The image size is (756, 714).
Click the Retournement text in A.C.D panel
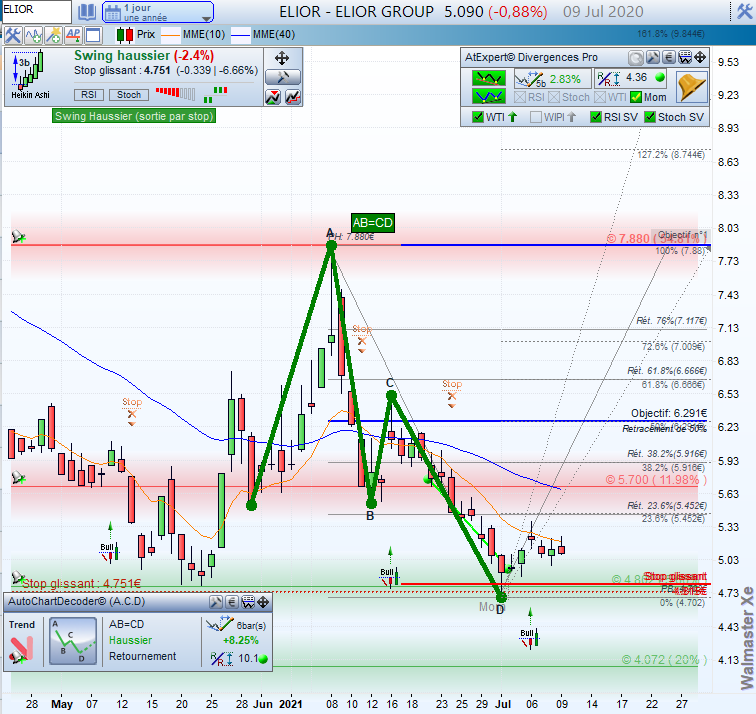click(x=142, y=656)
